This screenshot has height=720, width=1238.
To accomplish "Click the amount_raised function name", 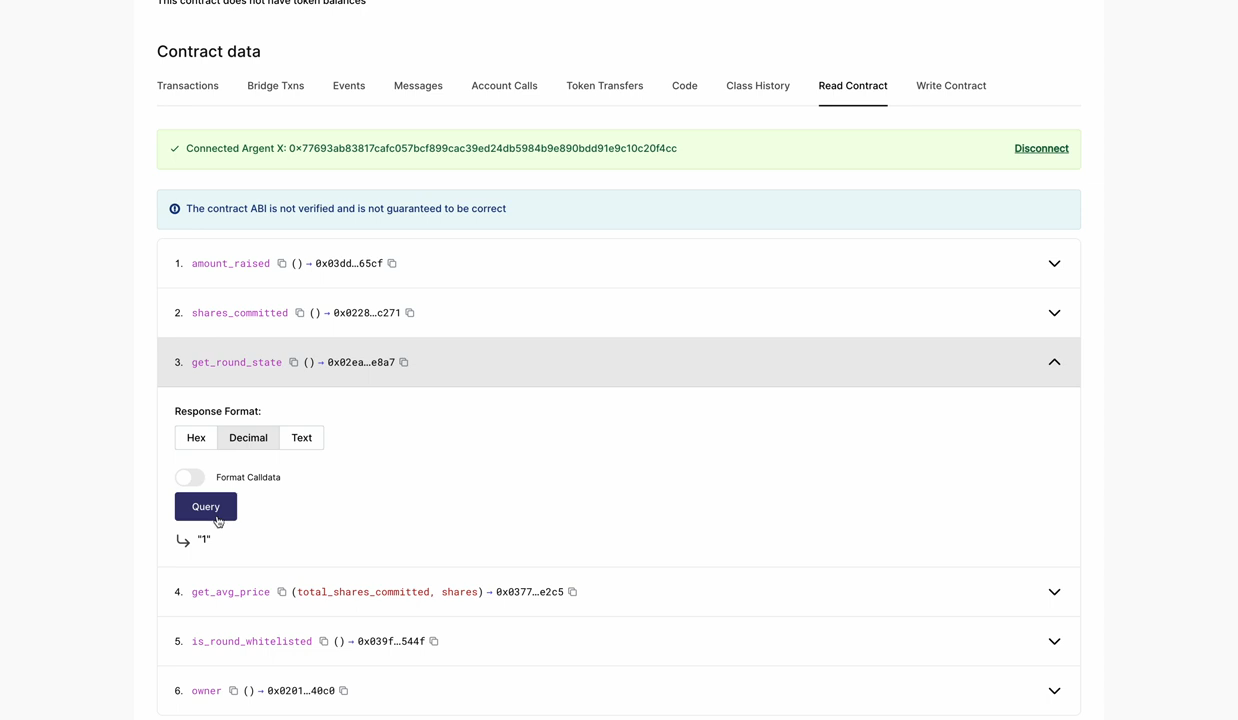I will pos(231,264).
